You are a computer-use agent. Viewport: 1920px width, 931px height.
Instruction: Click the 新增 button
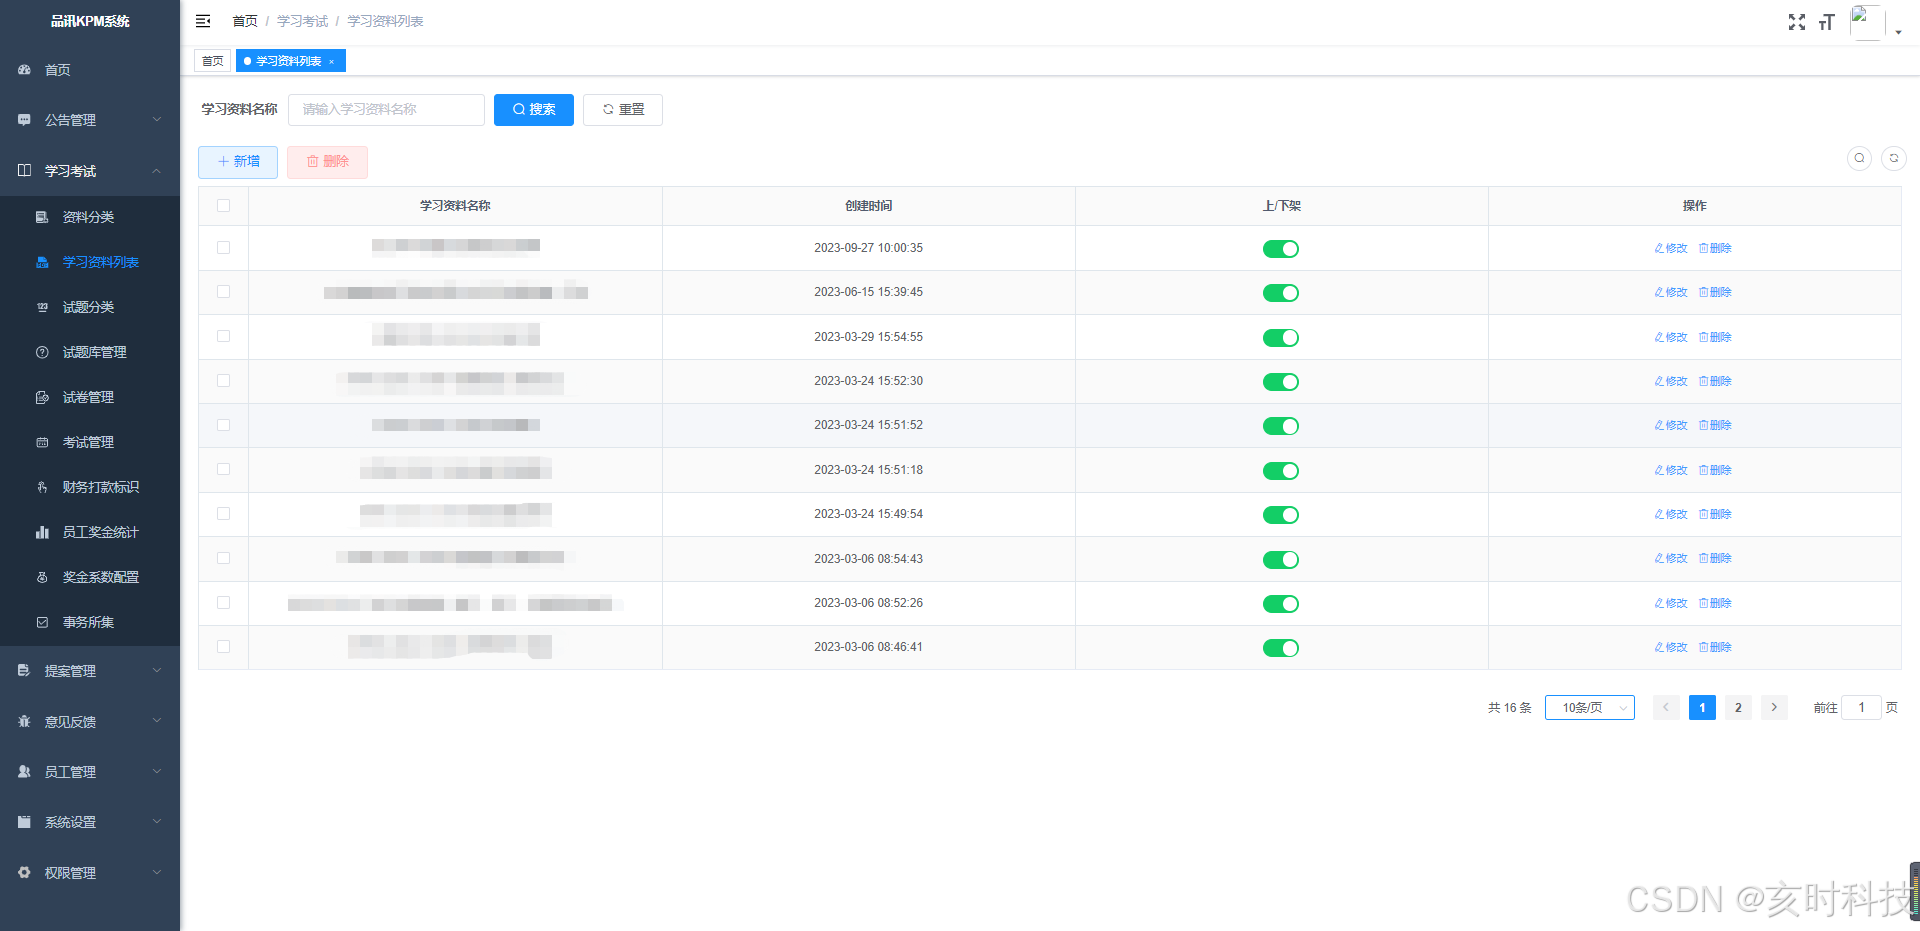point(238,162)
